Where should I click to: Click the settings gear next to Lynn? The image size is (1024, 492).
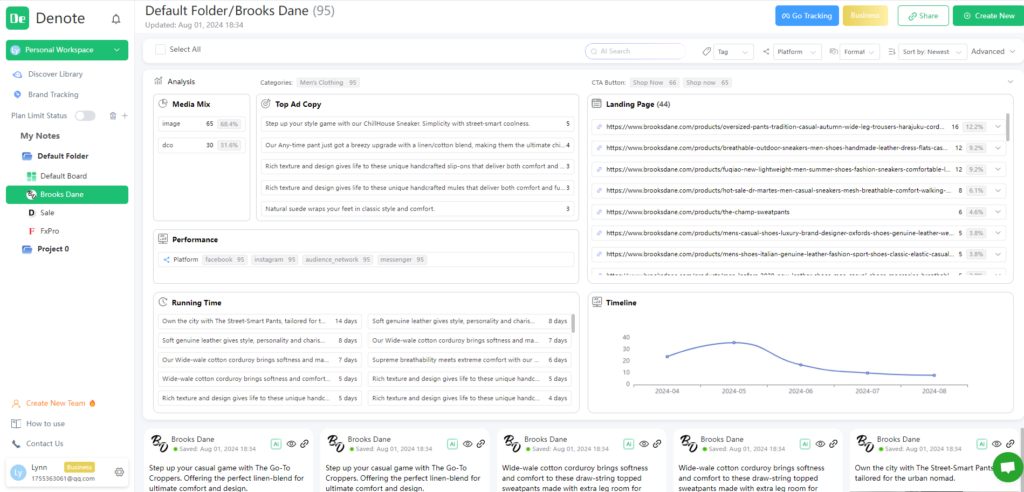pos(119,472)
